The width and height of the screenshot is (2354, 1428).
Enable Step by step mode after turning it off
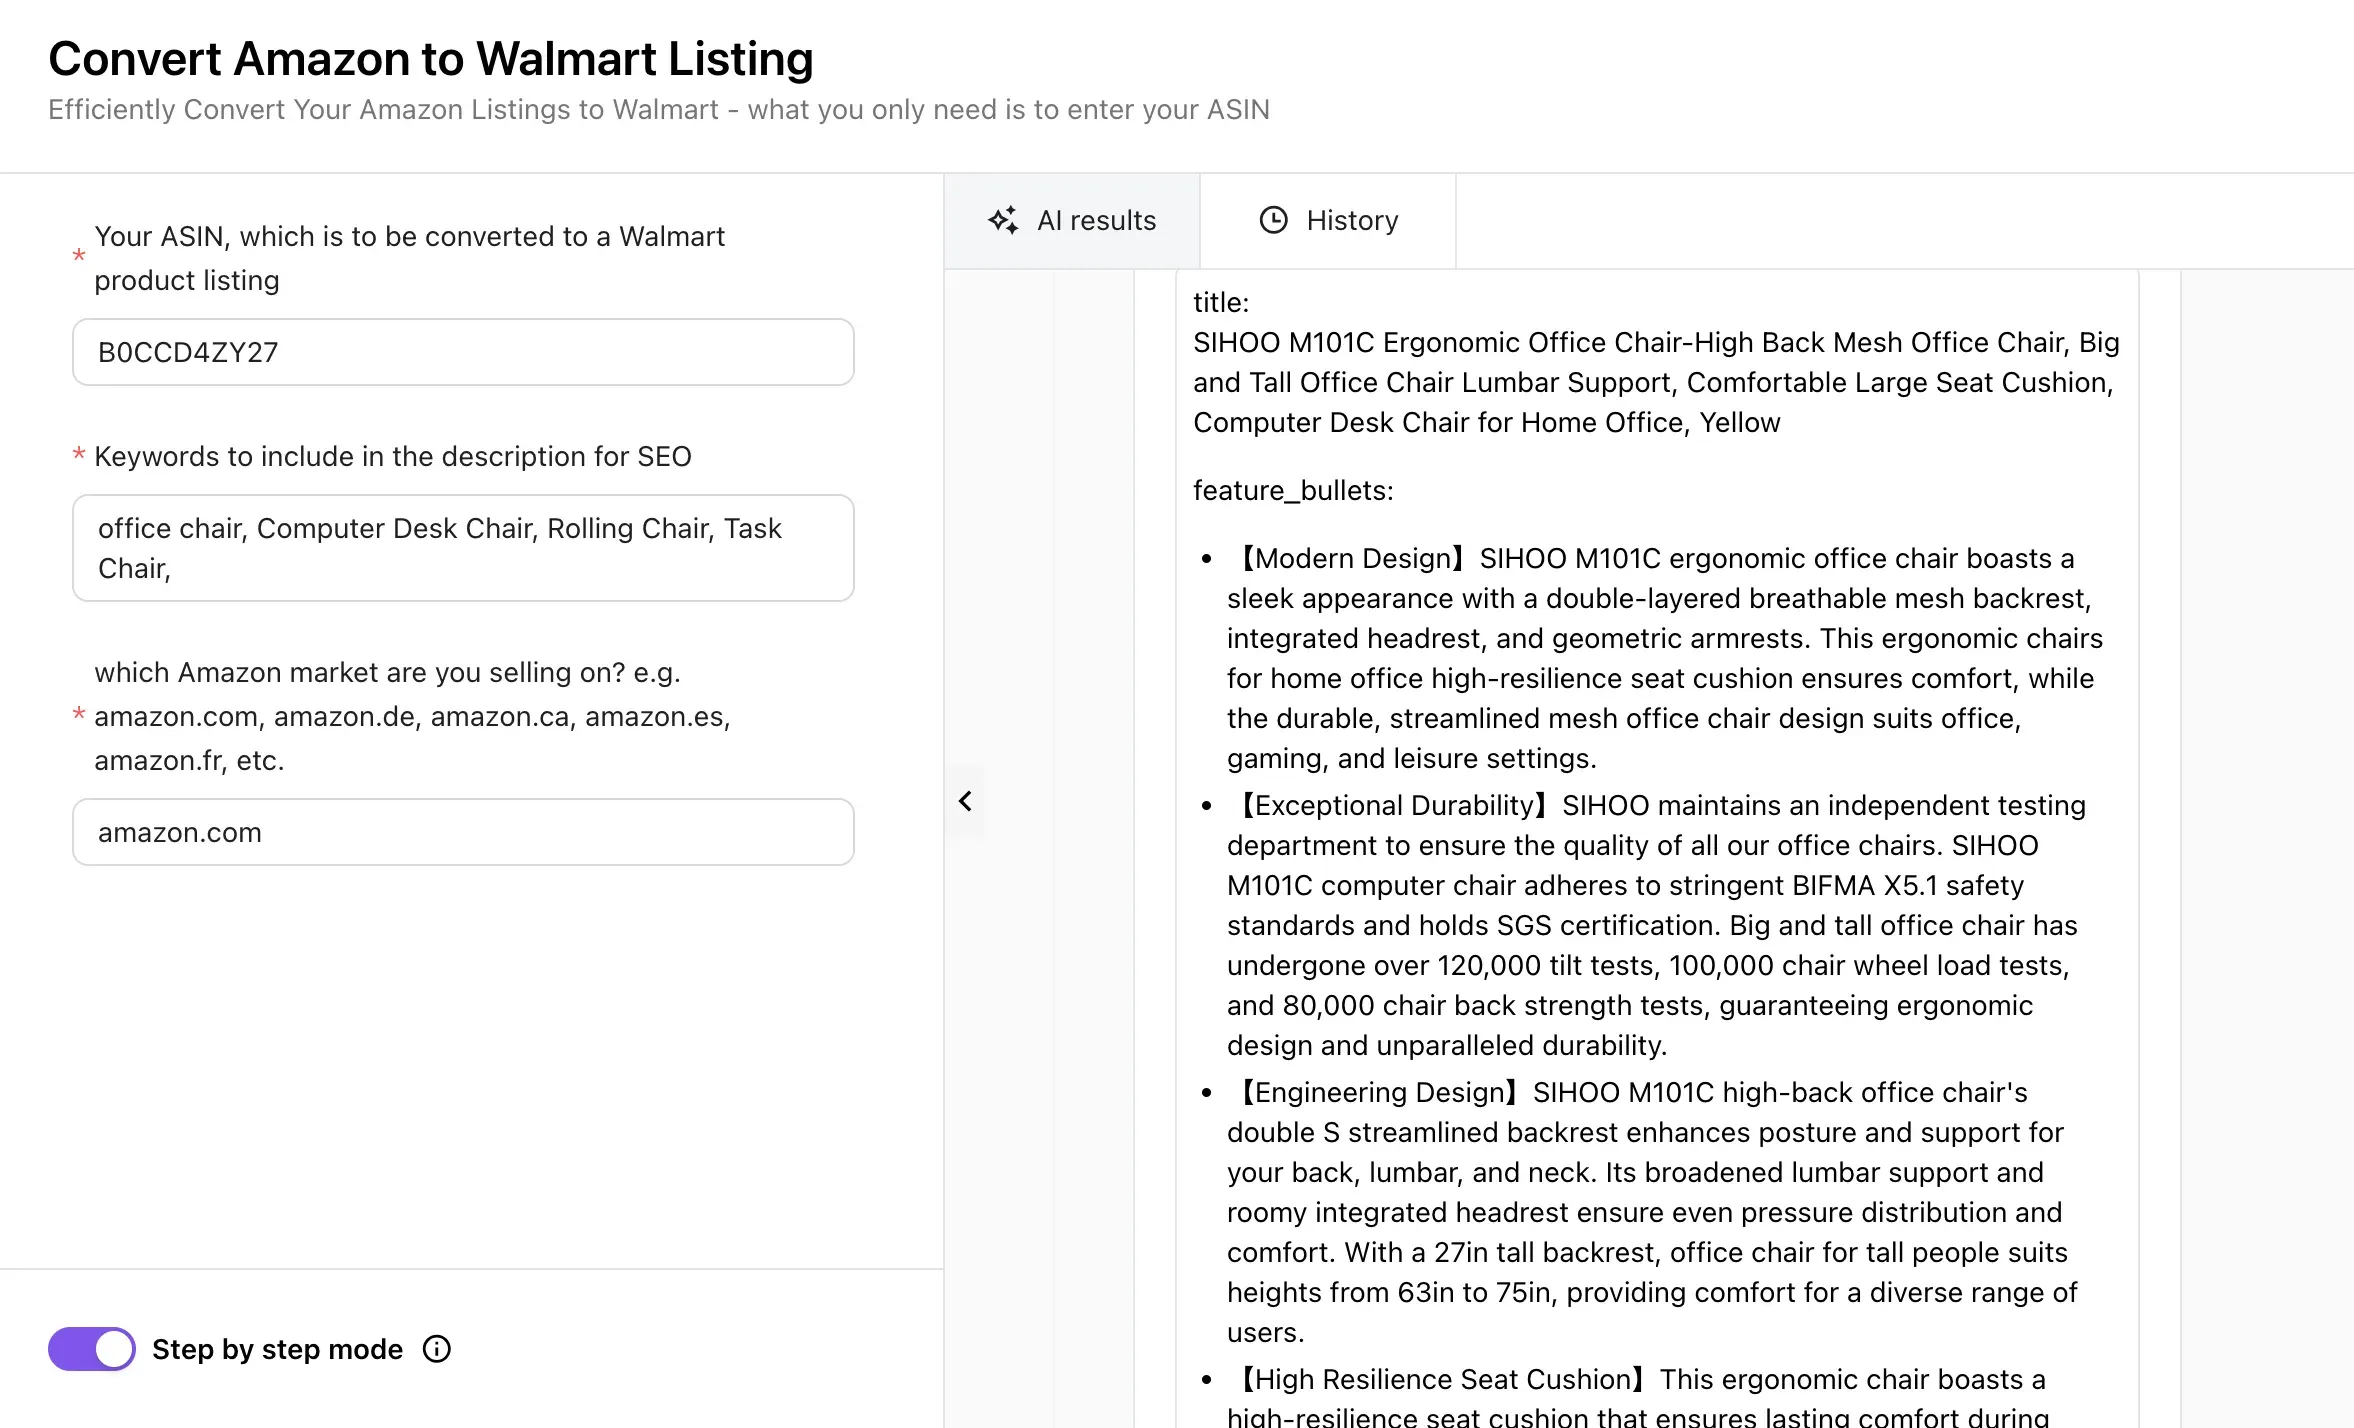coord(91,1348)
